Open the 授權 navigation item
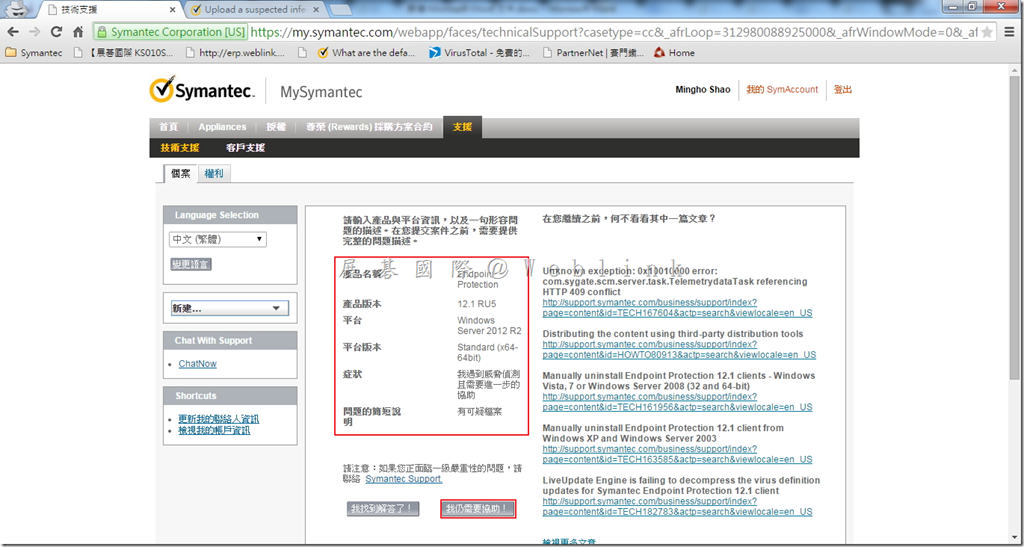 (x=276, y=127)
